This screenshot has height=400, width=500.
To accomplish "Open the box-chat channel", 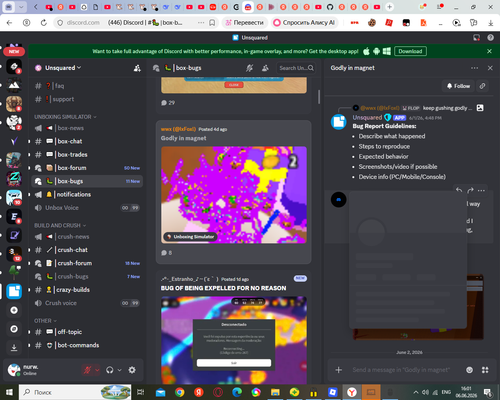I will 87,141.
